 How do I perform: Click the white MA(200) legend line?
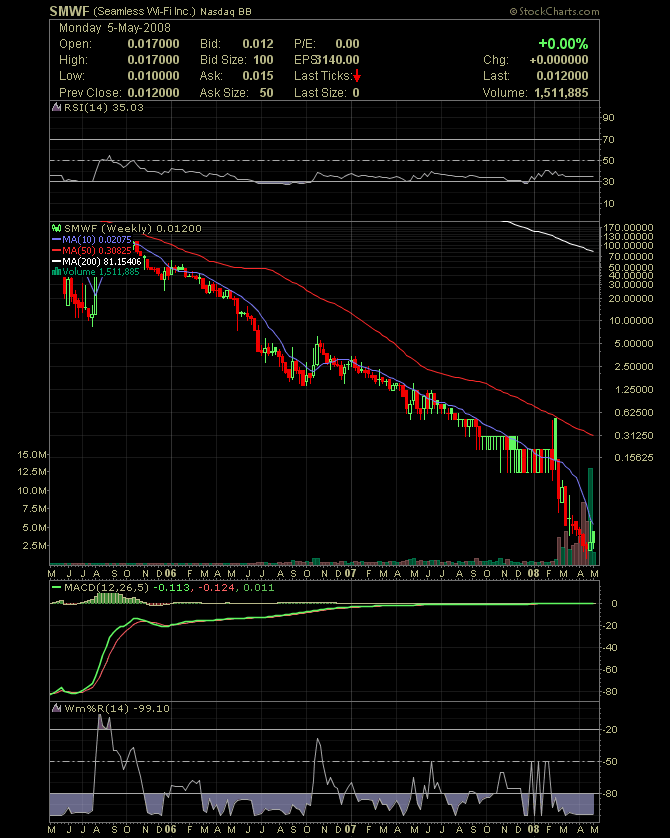coord(56,261)
